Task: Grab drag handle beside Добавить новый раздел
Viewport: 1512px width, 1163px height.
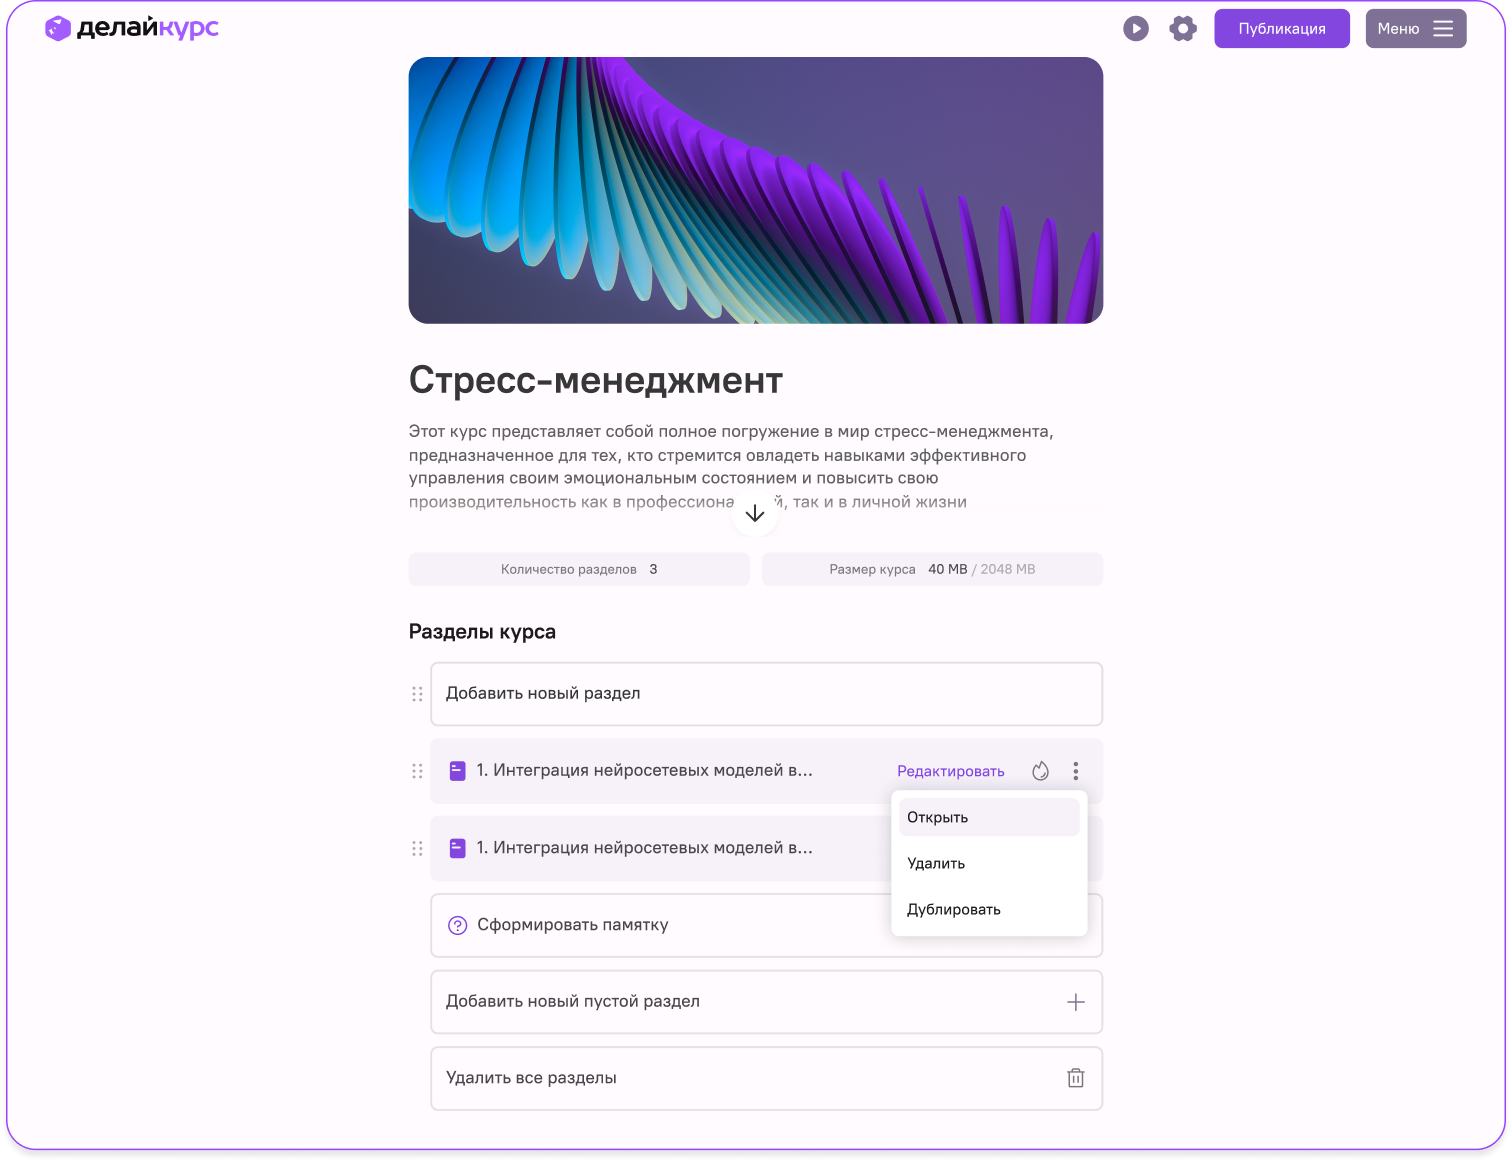Action: pos(417,694)
